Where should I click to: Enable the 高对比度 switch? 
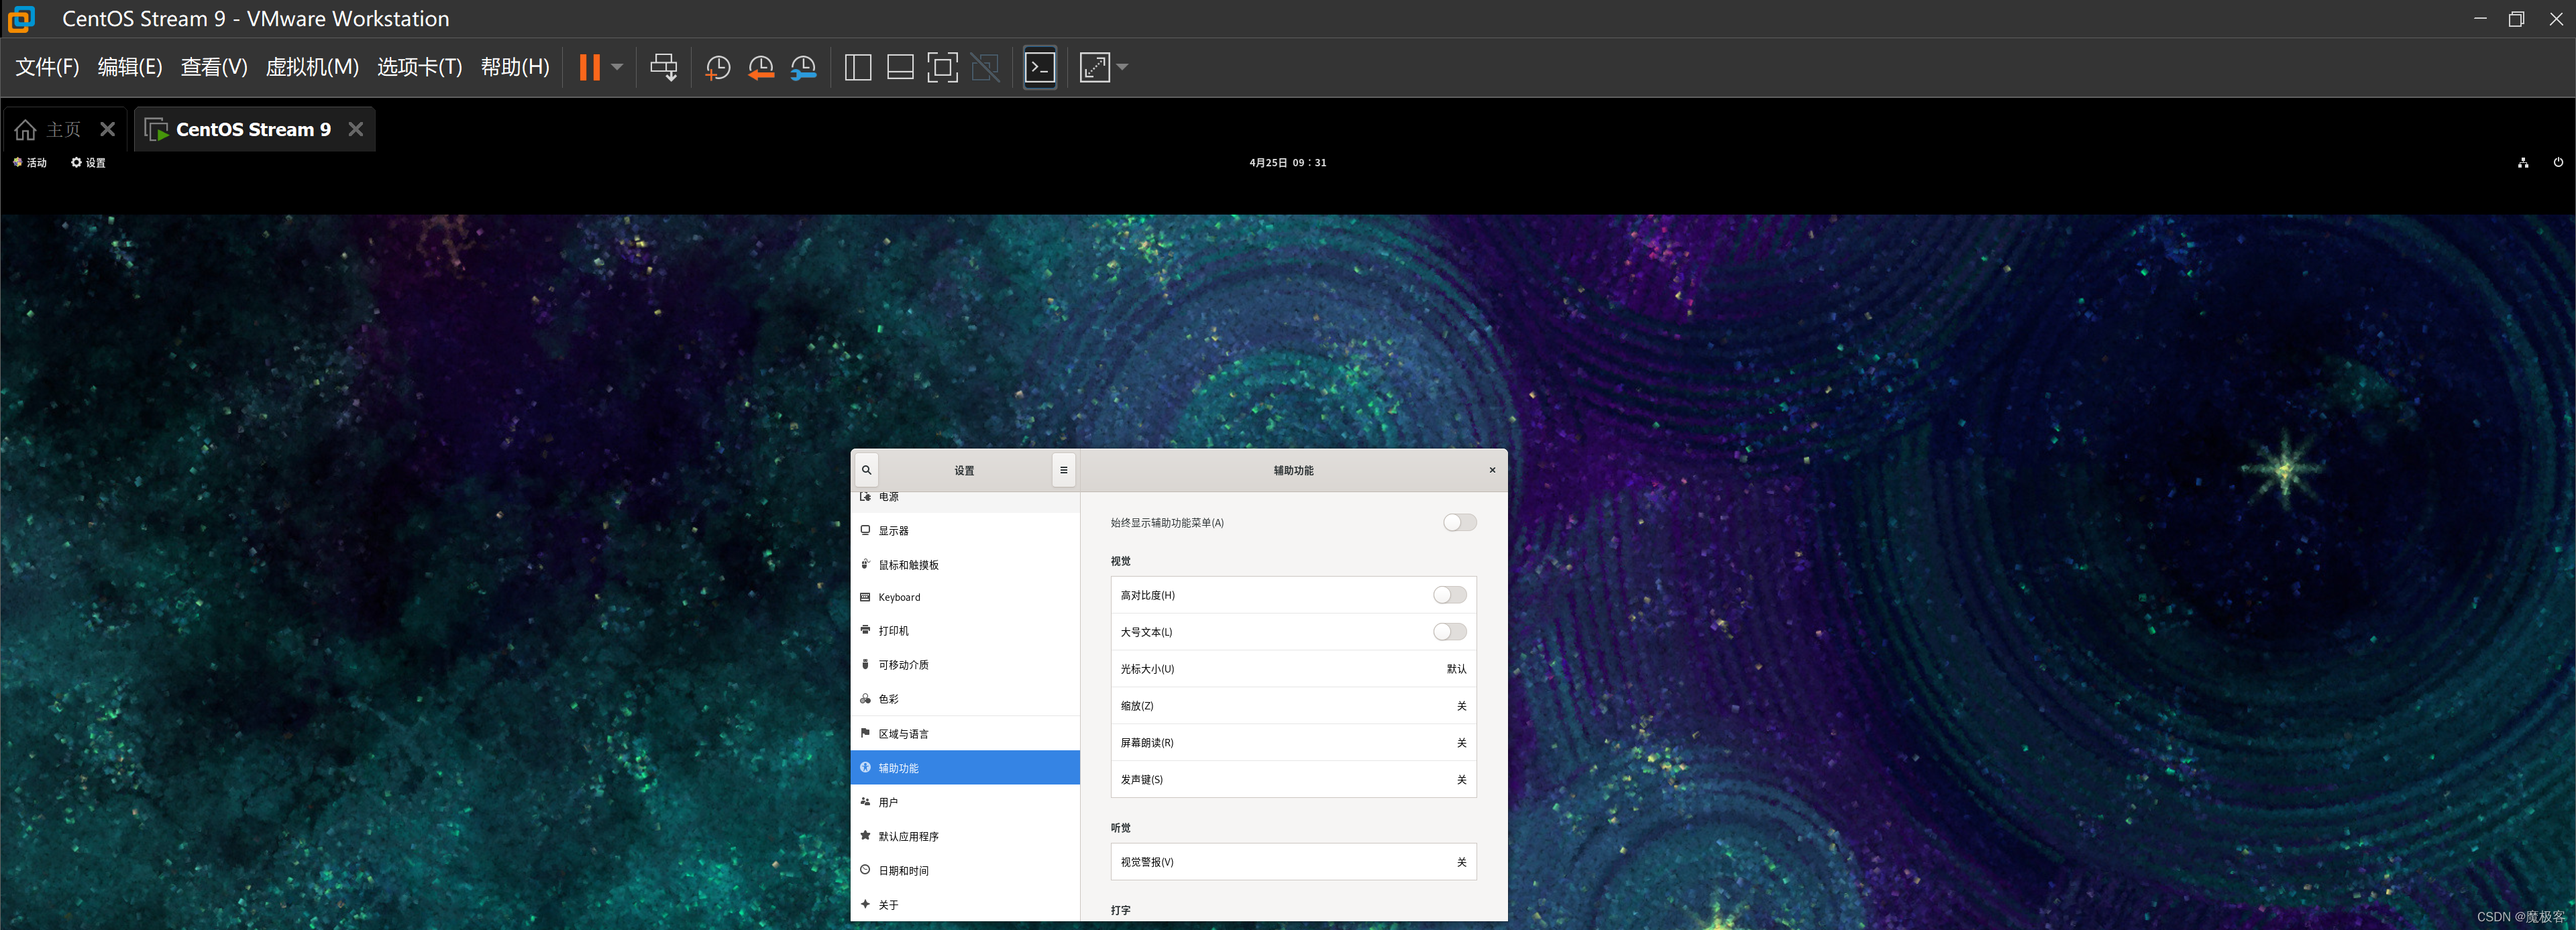point(1449,595)
